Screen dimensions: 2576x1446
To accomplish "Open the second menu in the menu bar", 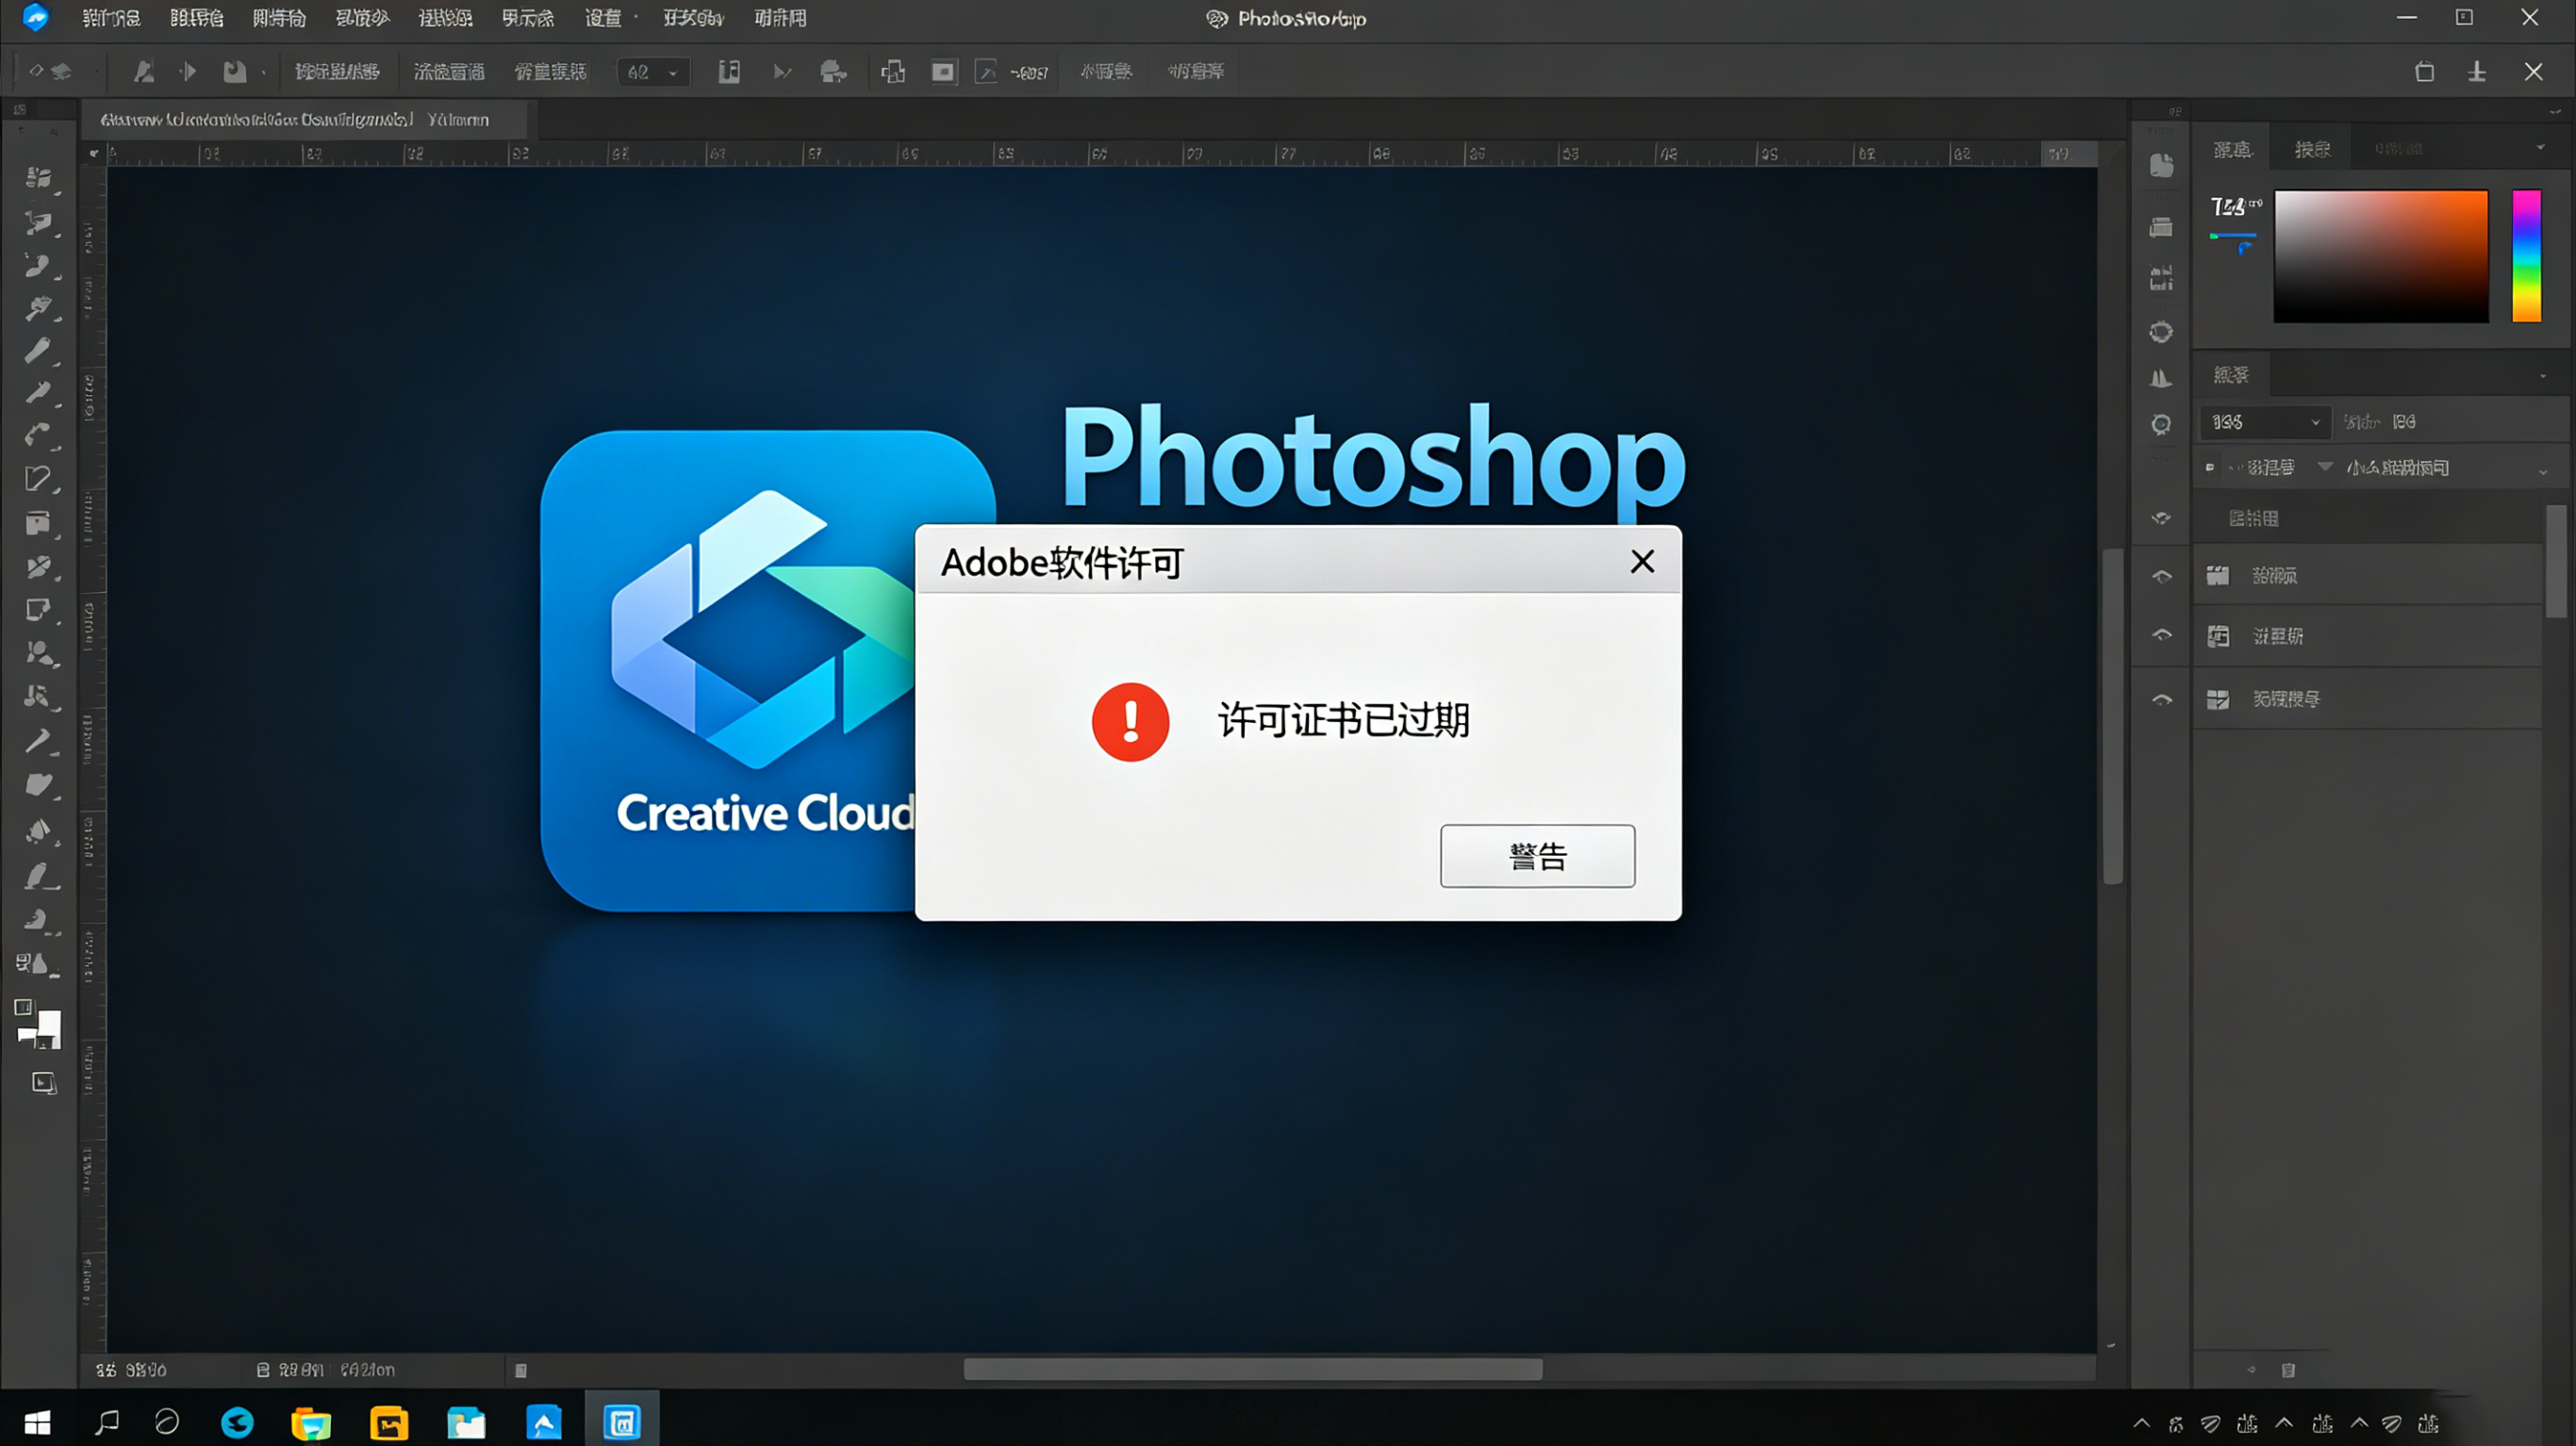I will pyautogui.click(x=196, y=18).
